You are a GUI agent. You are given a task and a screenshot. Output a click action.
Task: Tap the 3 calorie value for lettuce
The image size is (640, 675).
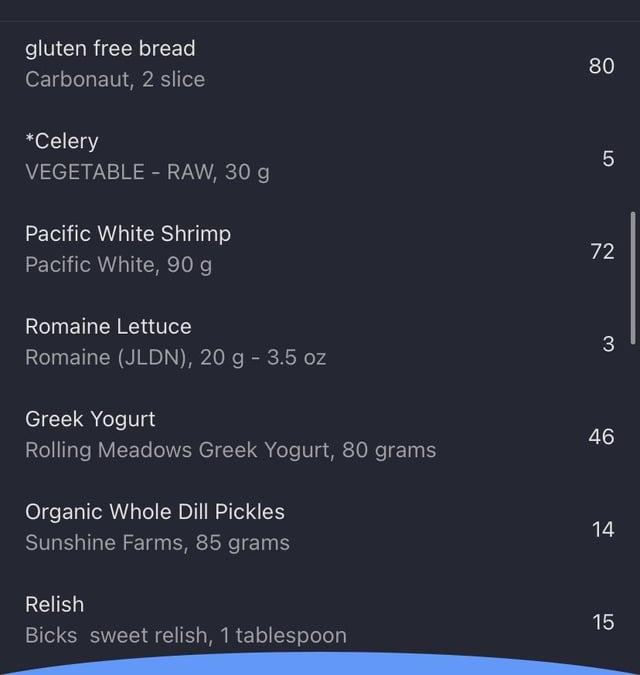tap(608, 344)
